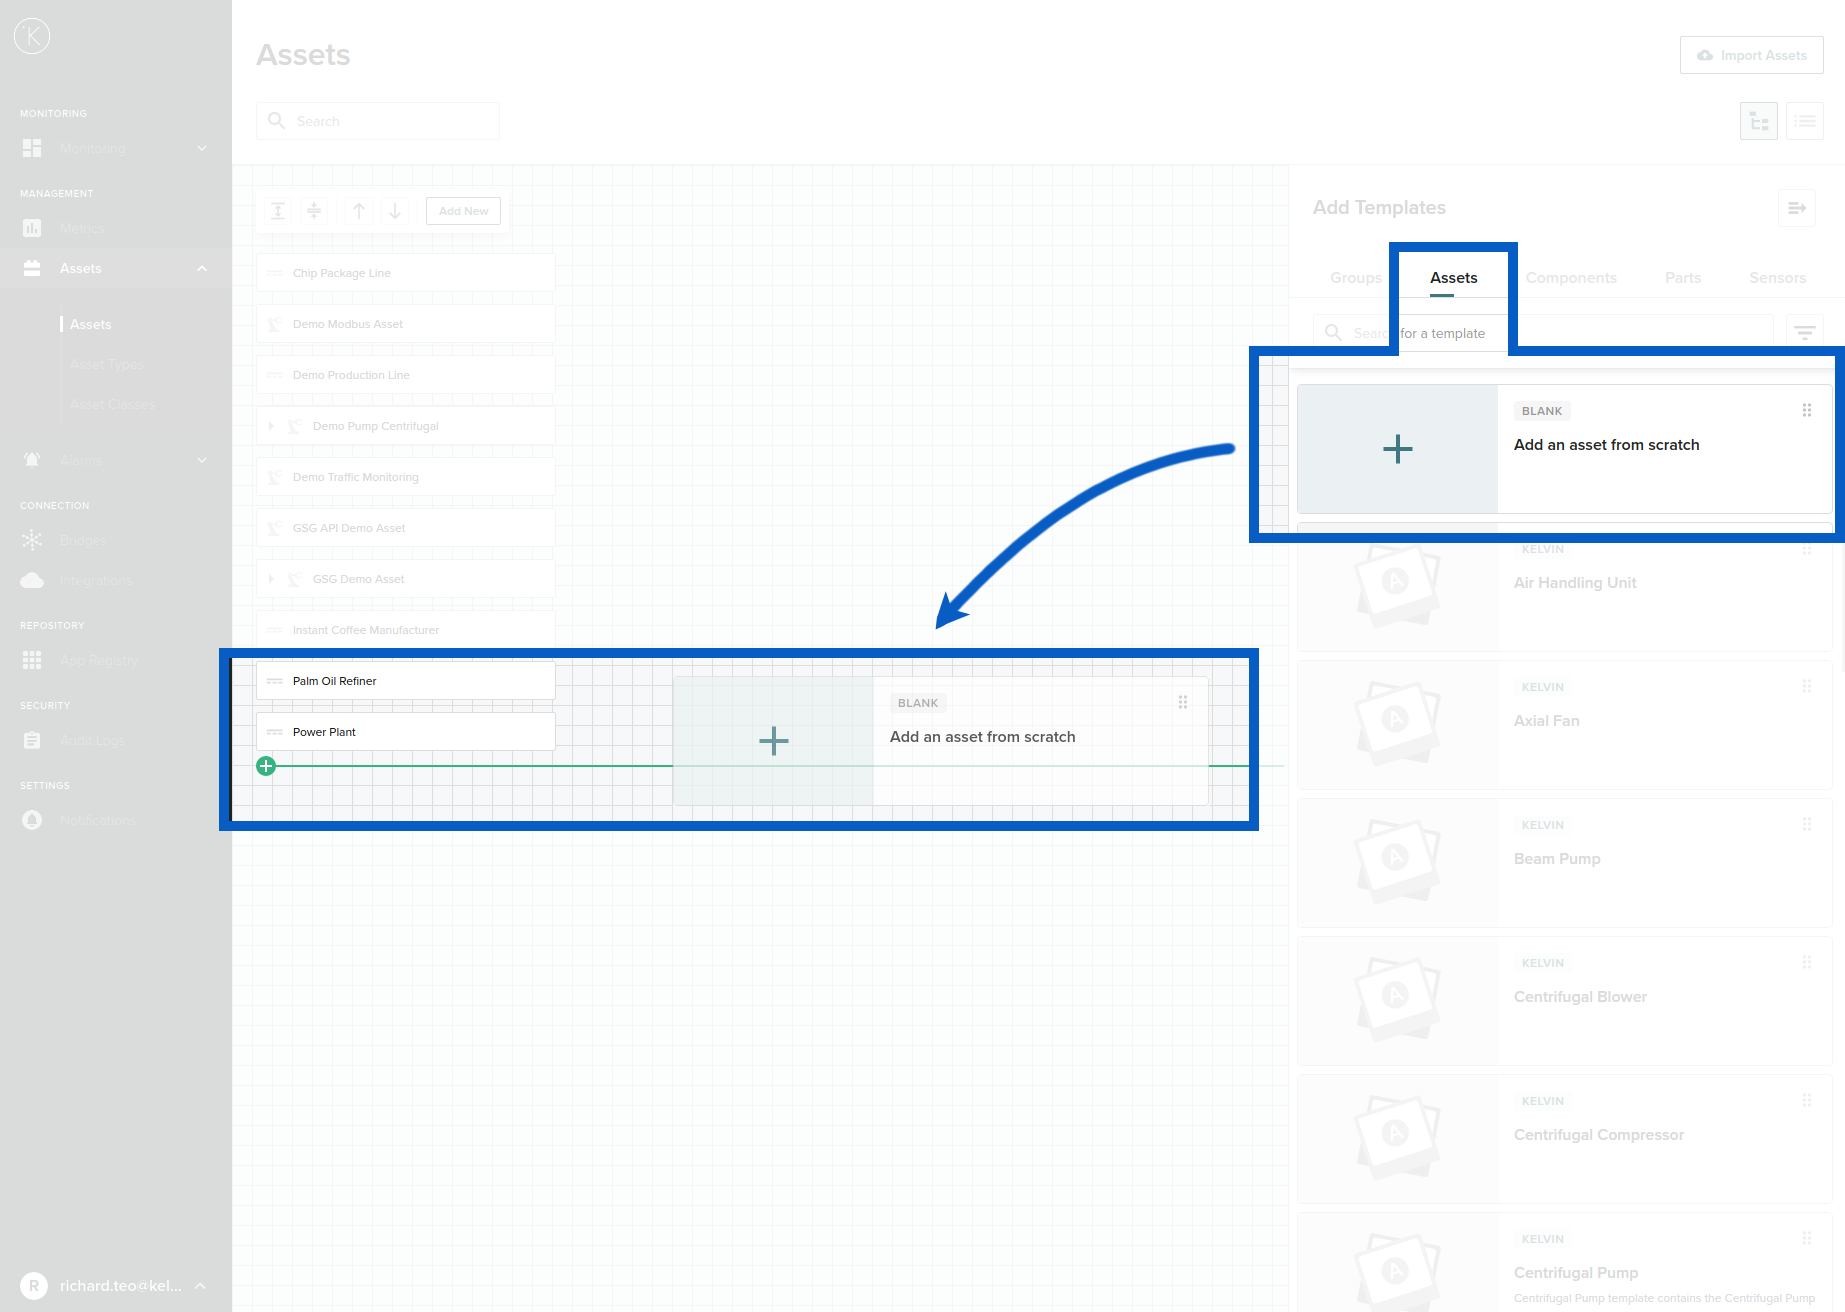Open the Sensors tab

[1777, 278]
